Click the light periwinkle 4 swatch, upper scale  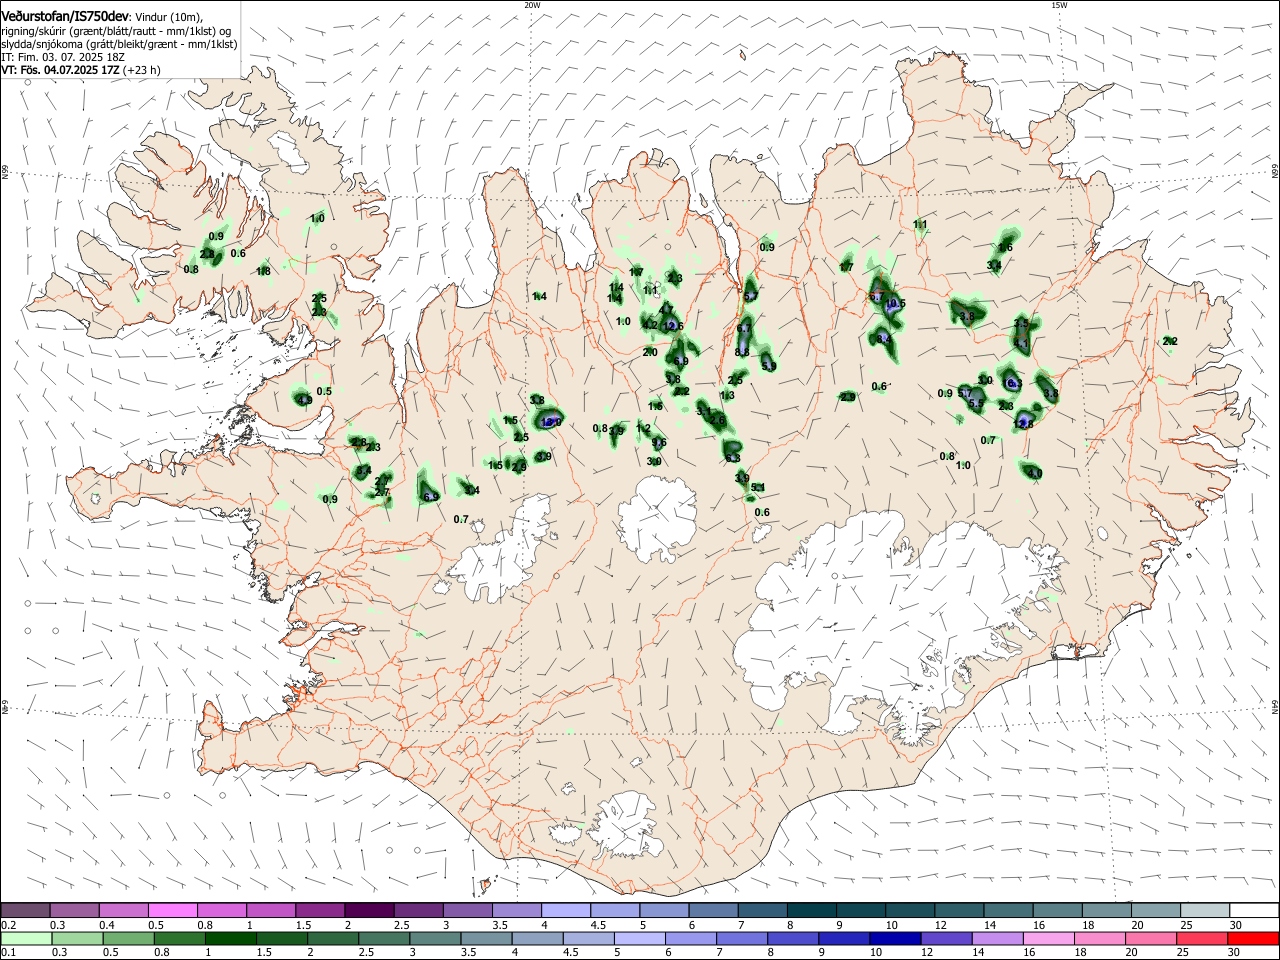coord(566,911)
